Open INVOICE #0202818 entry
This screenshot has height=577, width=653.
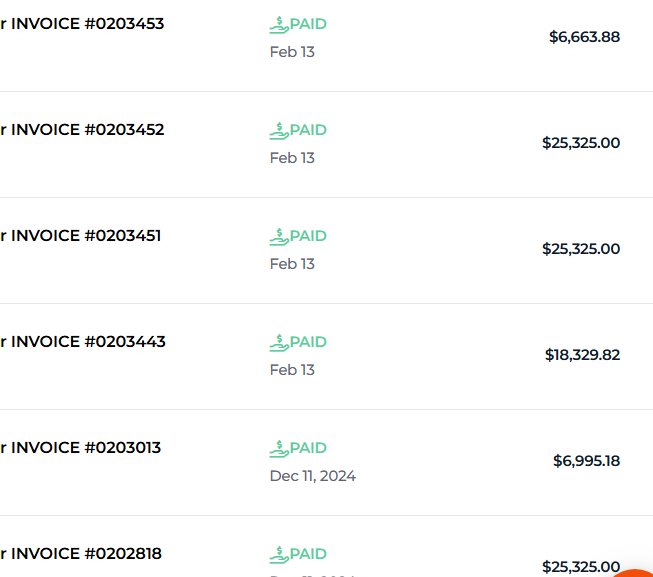pos(82,554)
